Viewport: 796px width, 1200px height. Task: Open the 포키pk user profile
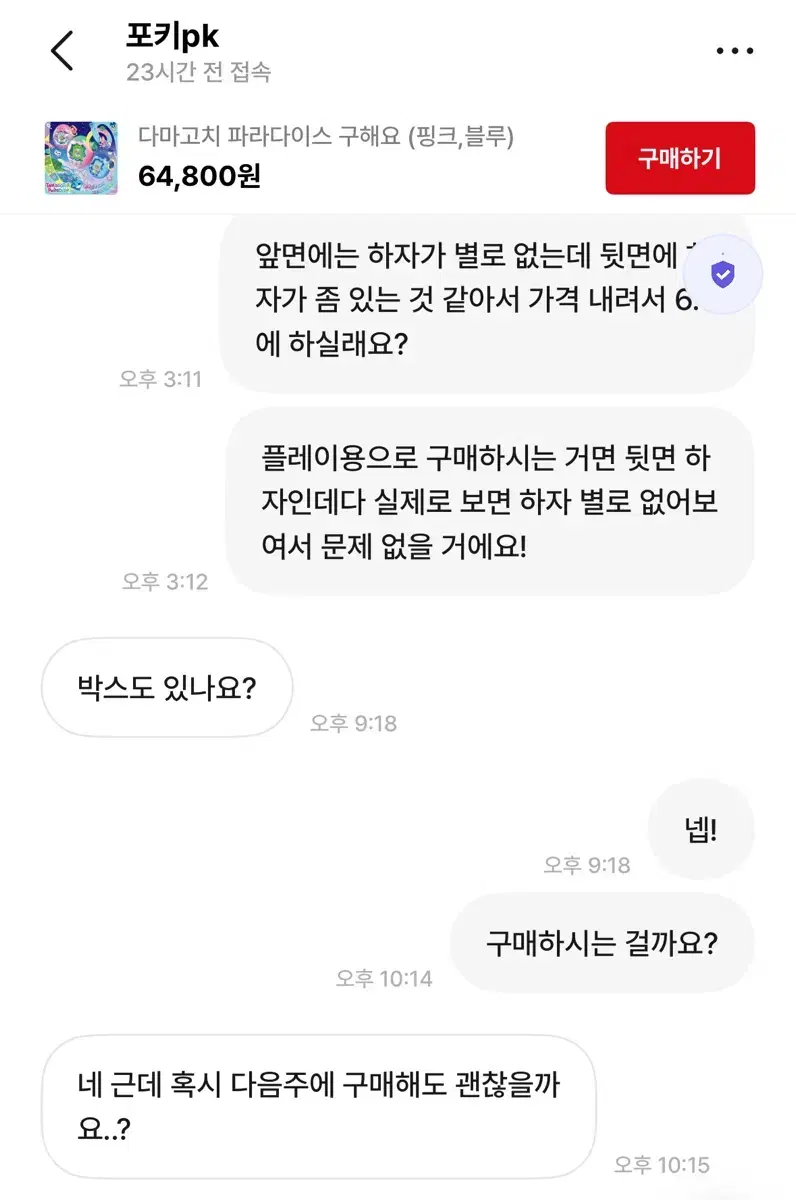coord(172,36)
